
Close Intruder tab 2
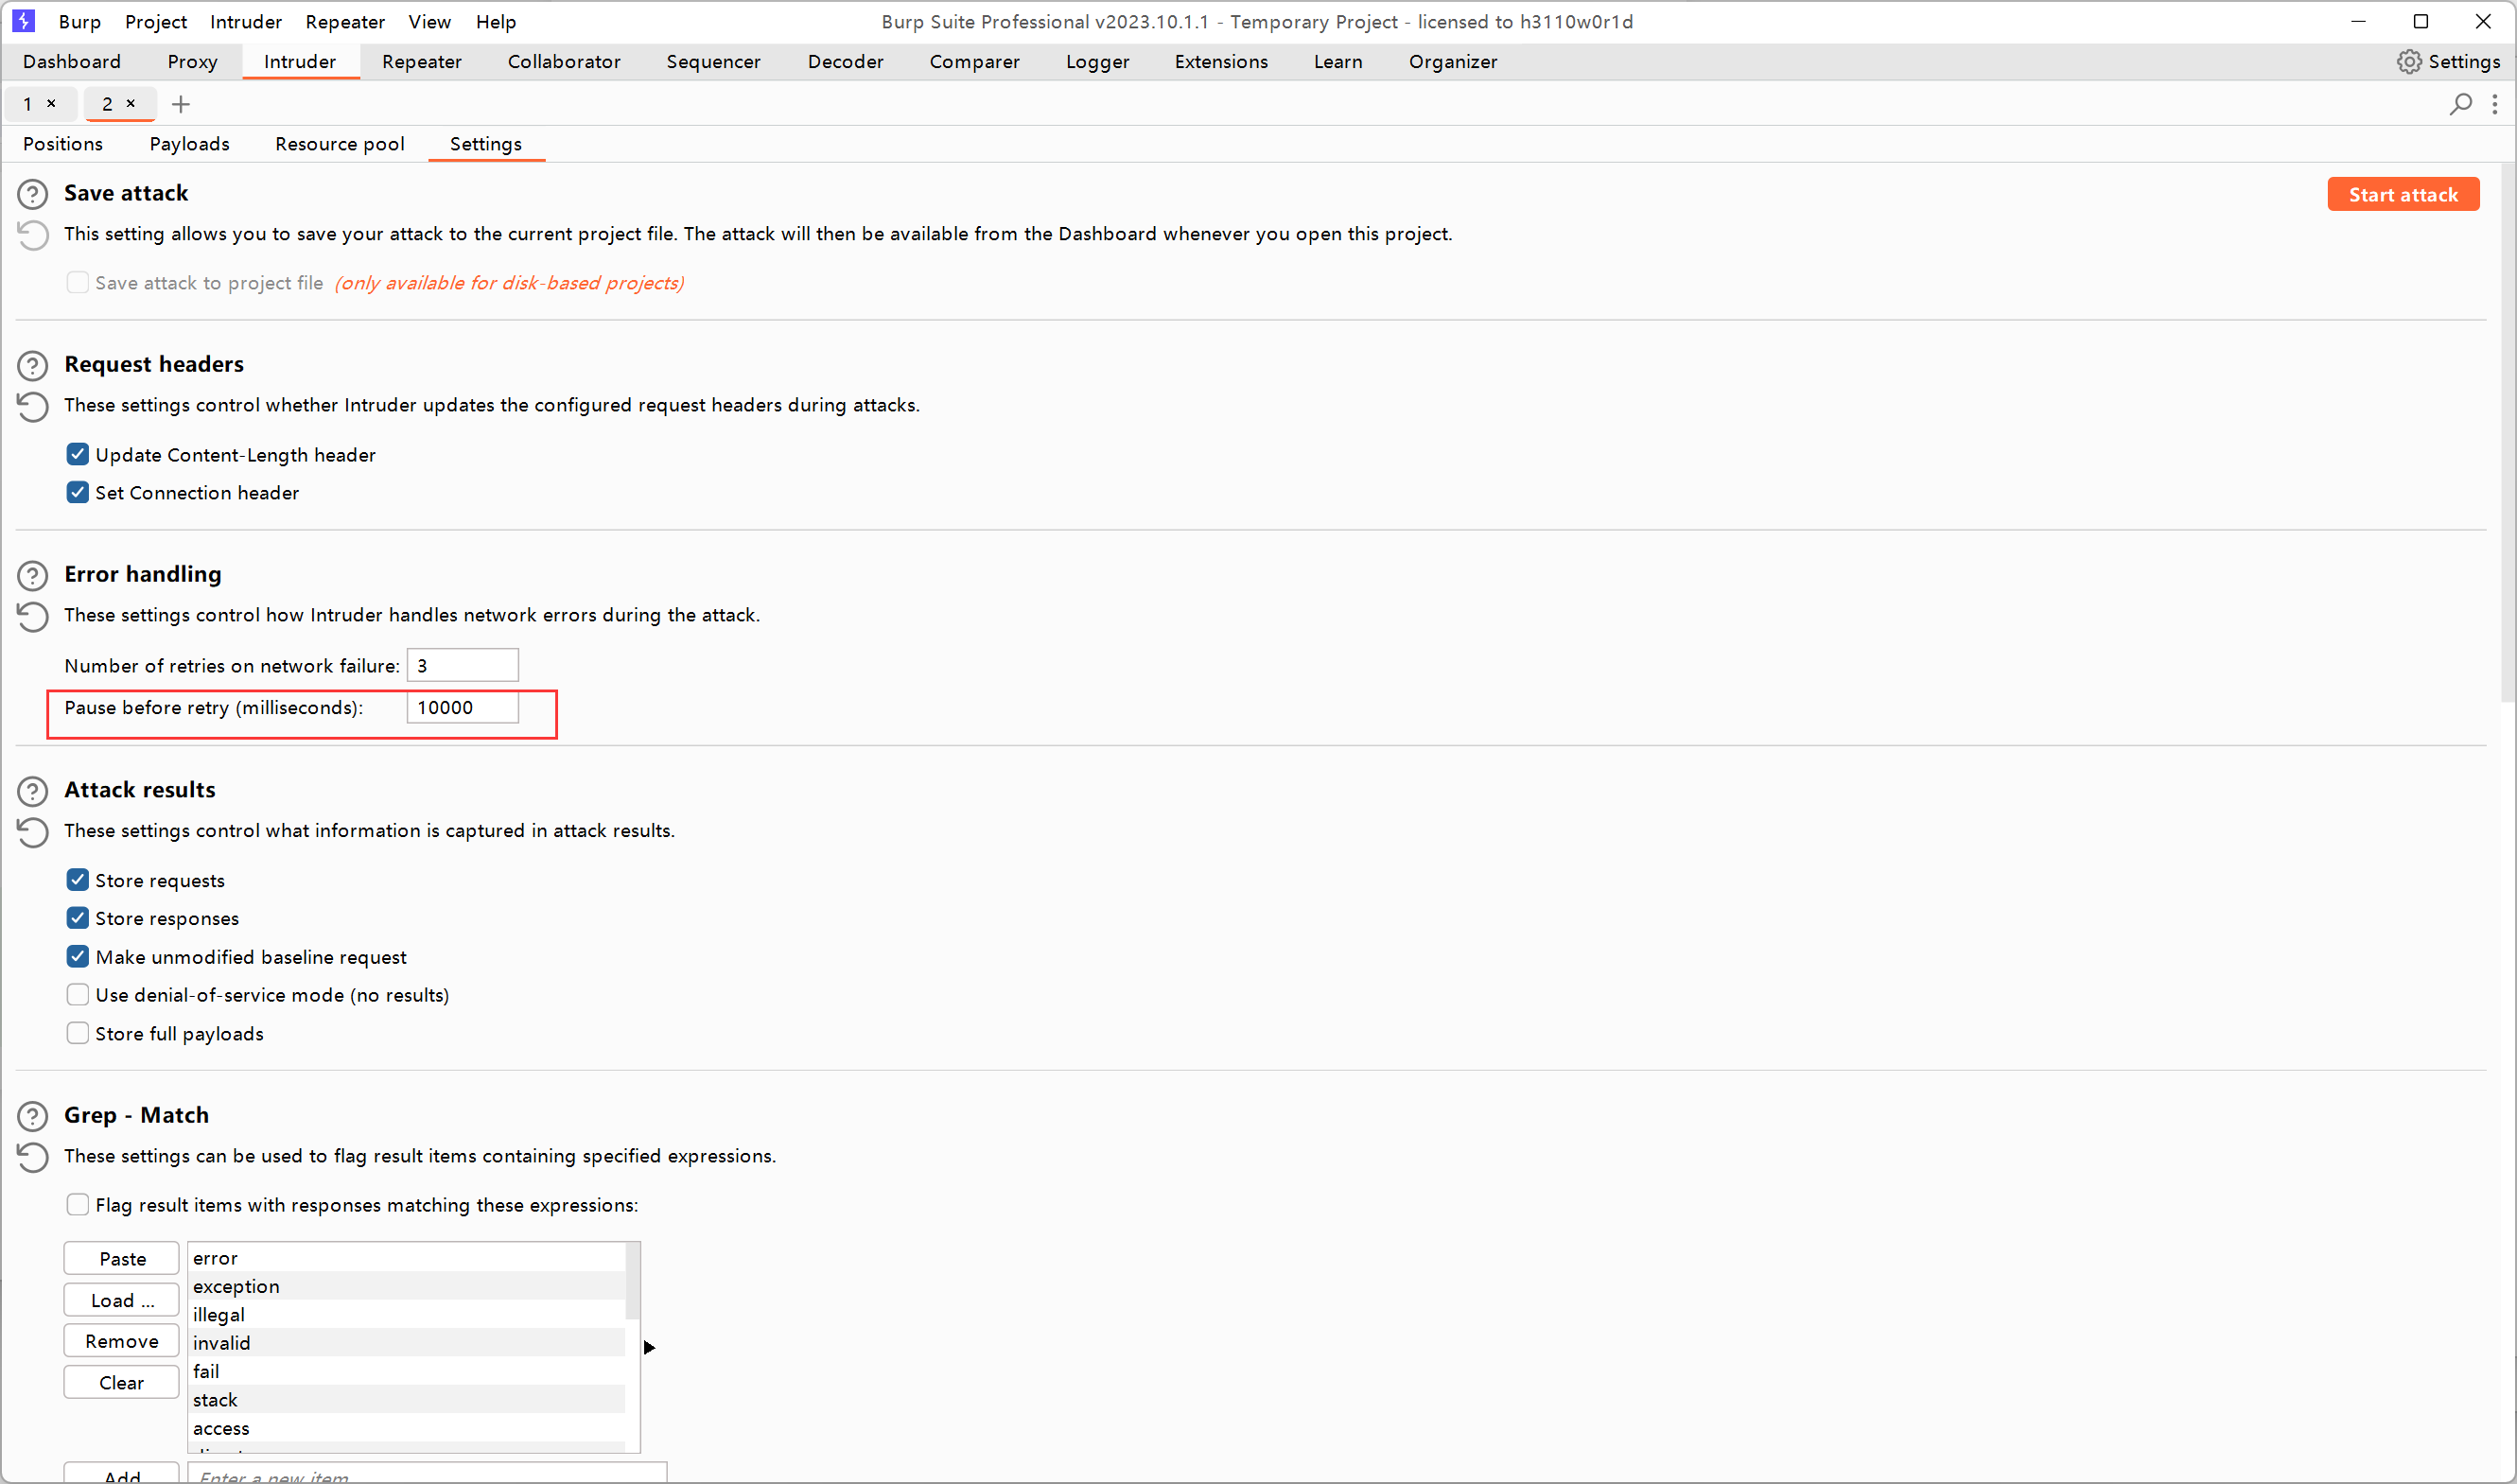[x=130, y=103]
